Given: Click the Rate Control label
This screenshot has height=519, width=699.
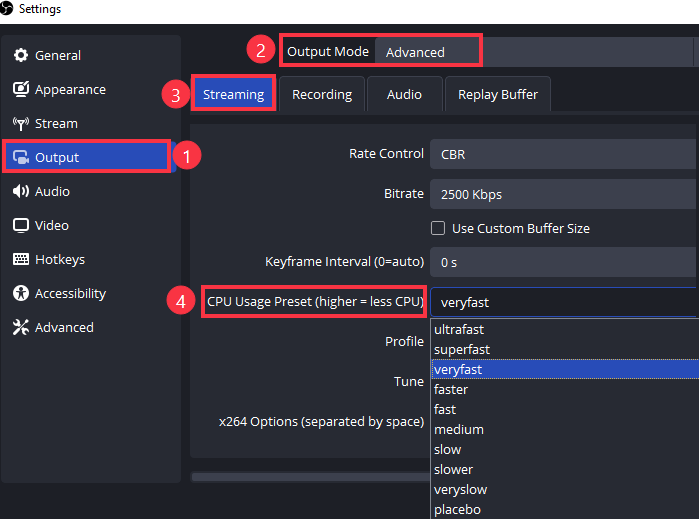Looking at the screenshot, I should point(386,153).
